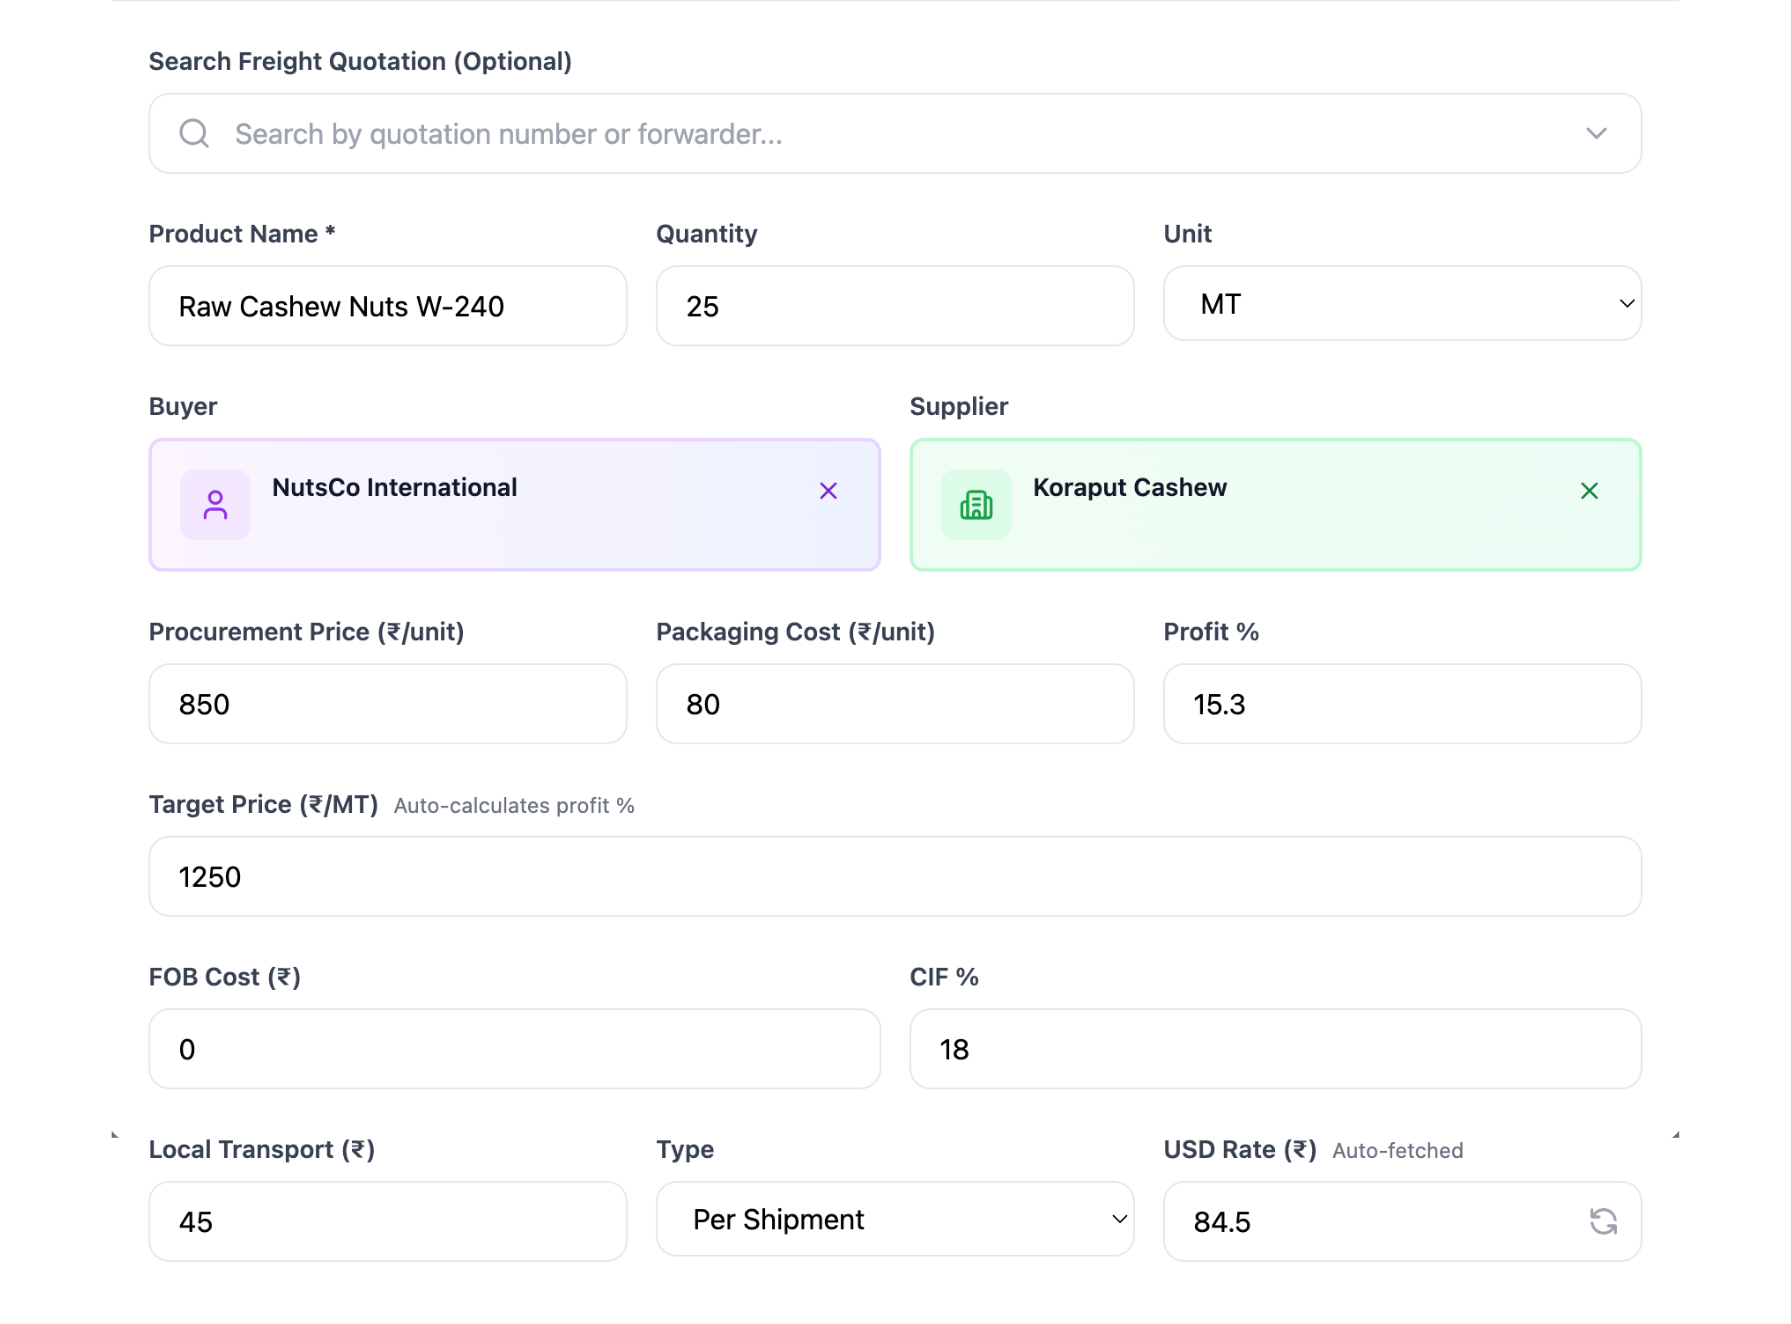Click the Procurement Price field showing 850
Viewport: 1791px width, 1324px height.
[x=387, y=704]
